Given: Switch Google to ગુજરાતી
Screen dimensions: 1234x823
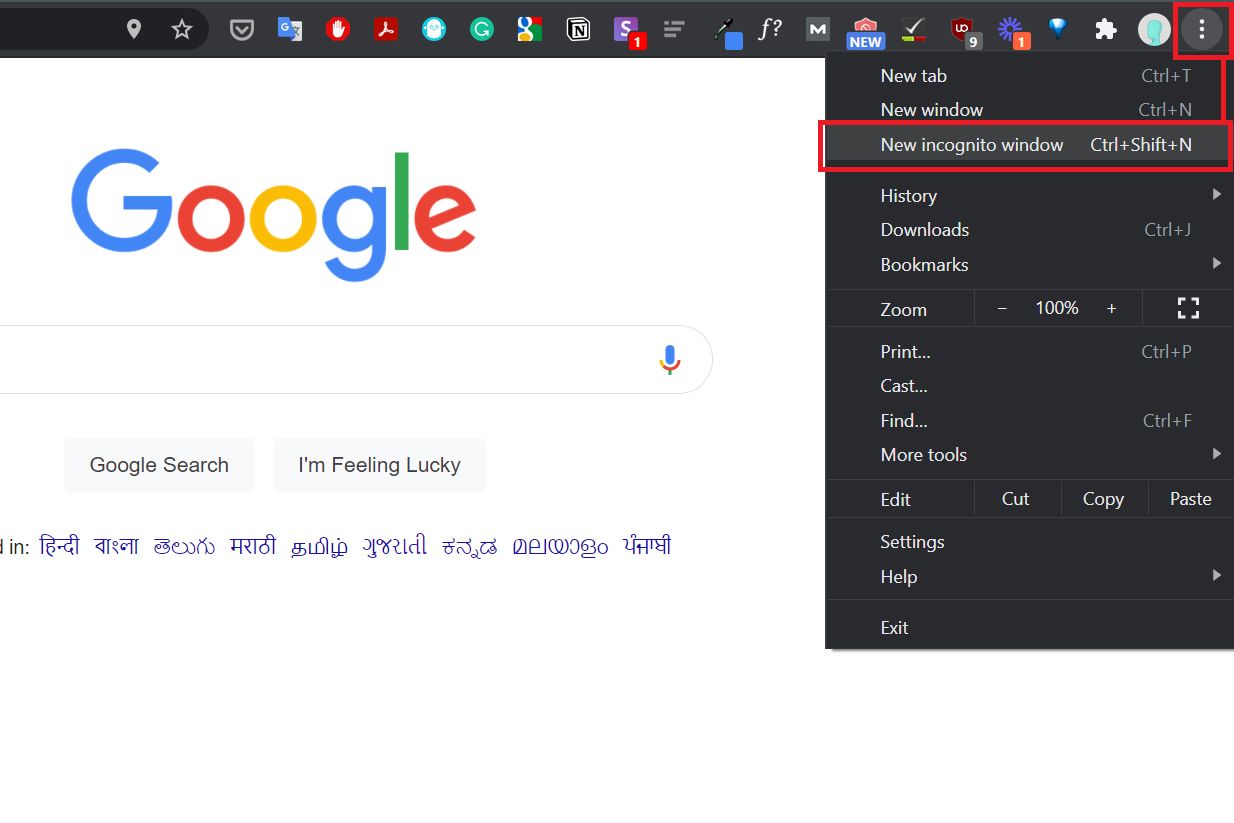Looking at the screenshot, I should point(395,546).
